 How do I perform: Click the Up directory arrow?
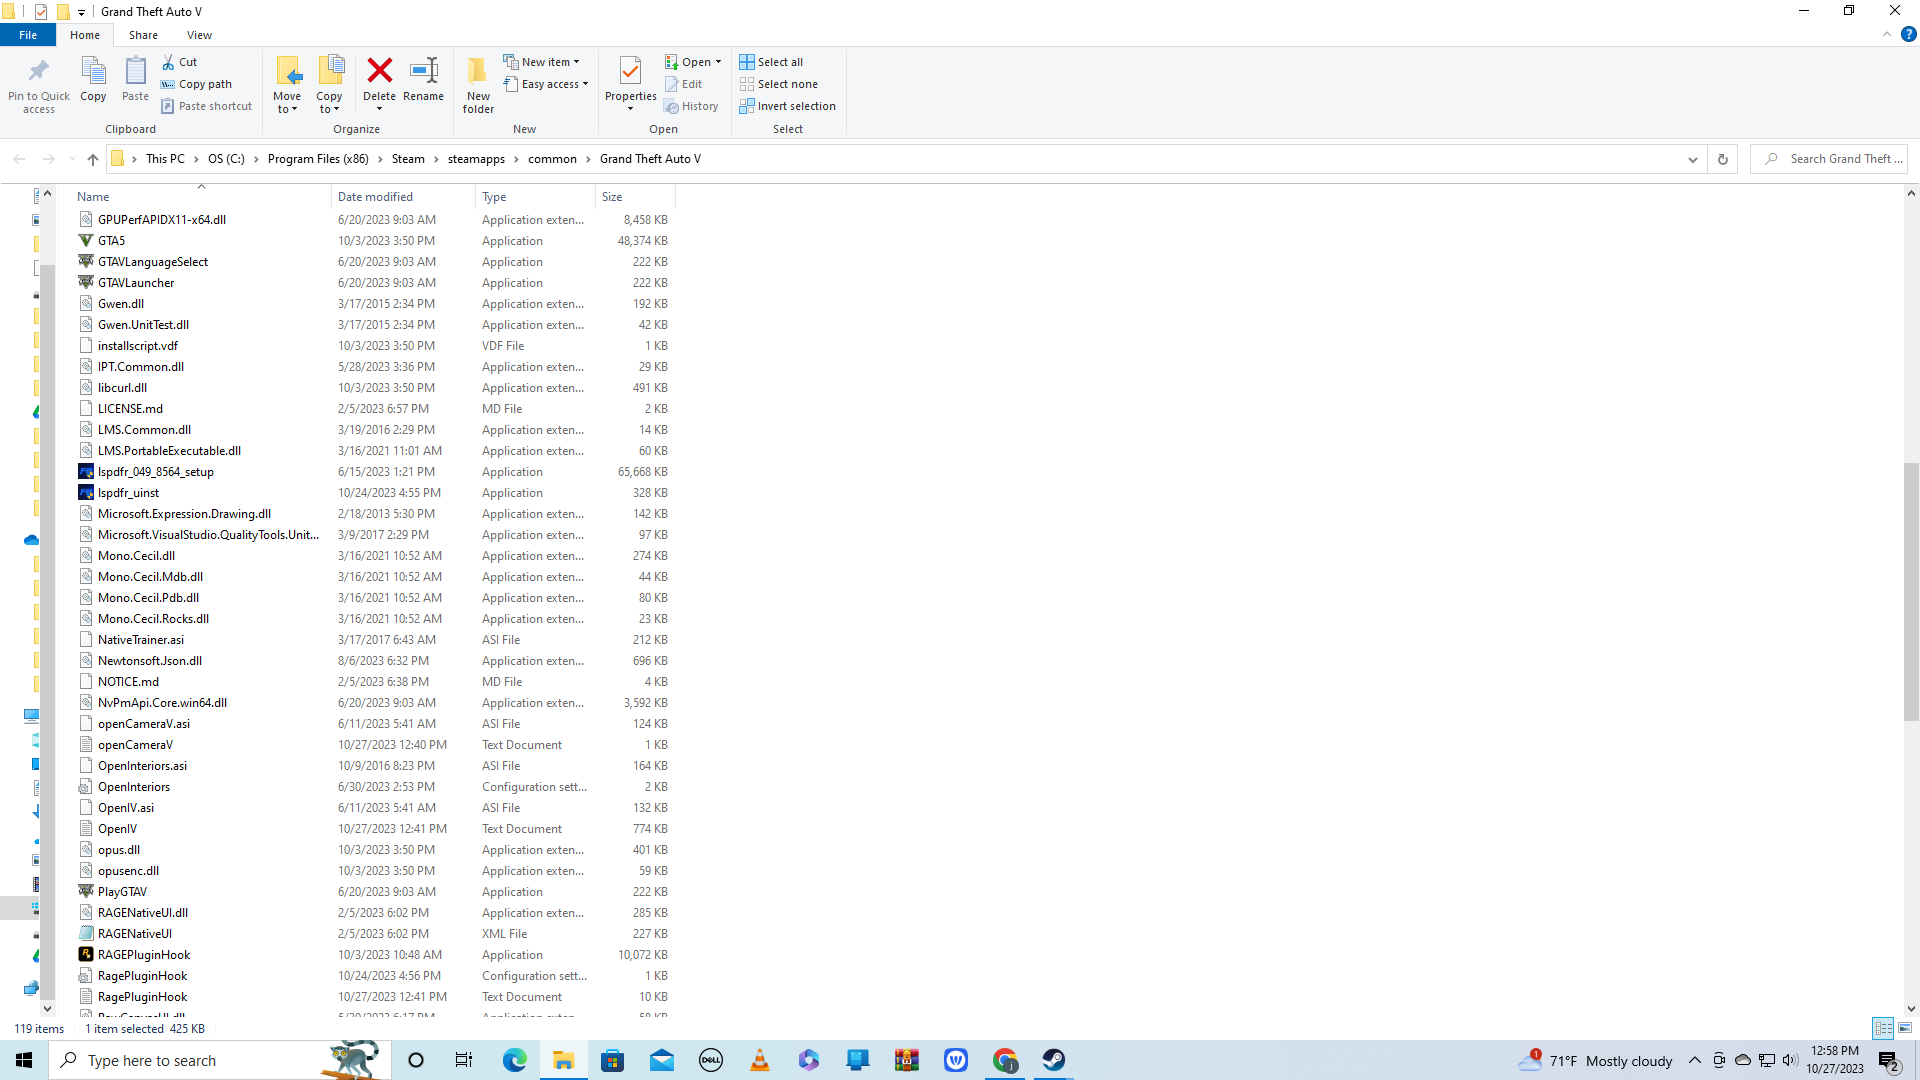point(93,159)
